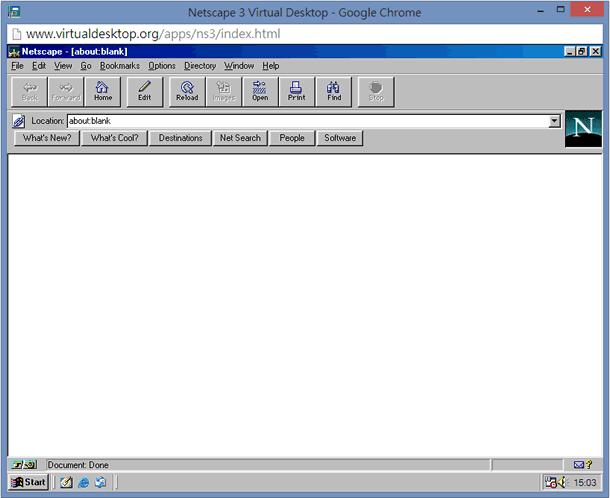Viewport: 610px width, 498px height.
Task: Minimize the Netscape inner window
Action: click(x=570, y=51)
